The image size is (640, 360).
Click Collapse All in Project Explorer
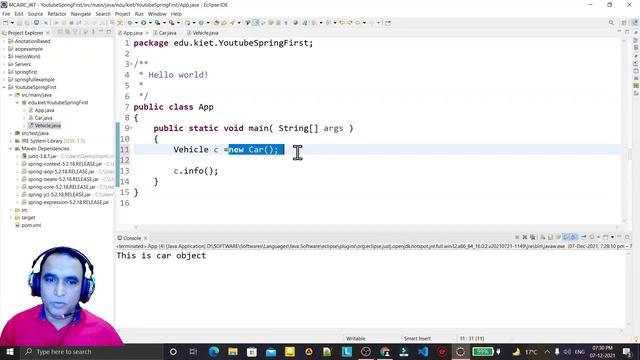[x=60, y=32]
